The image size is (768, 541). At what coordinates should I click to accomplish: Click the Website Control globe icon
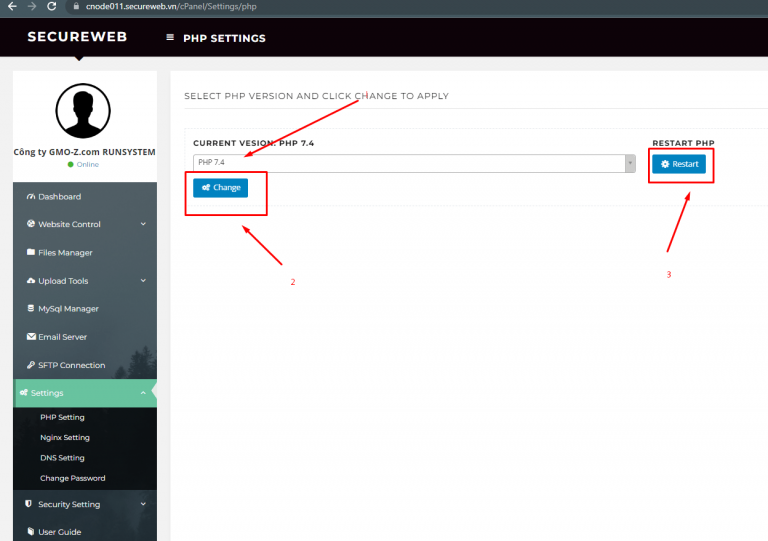coord(31,224)
